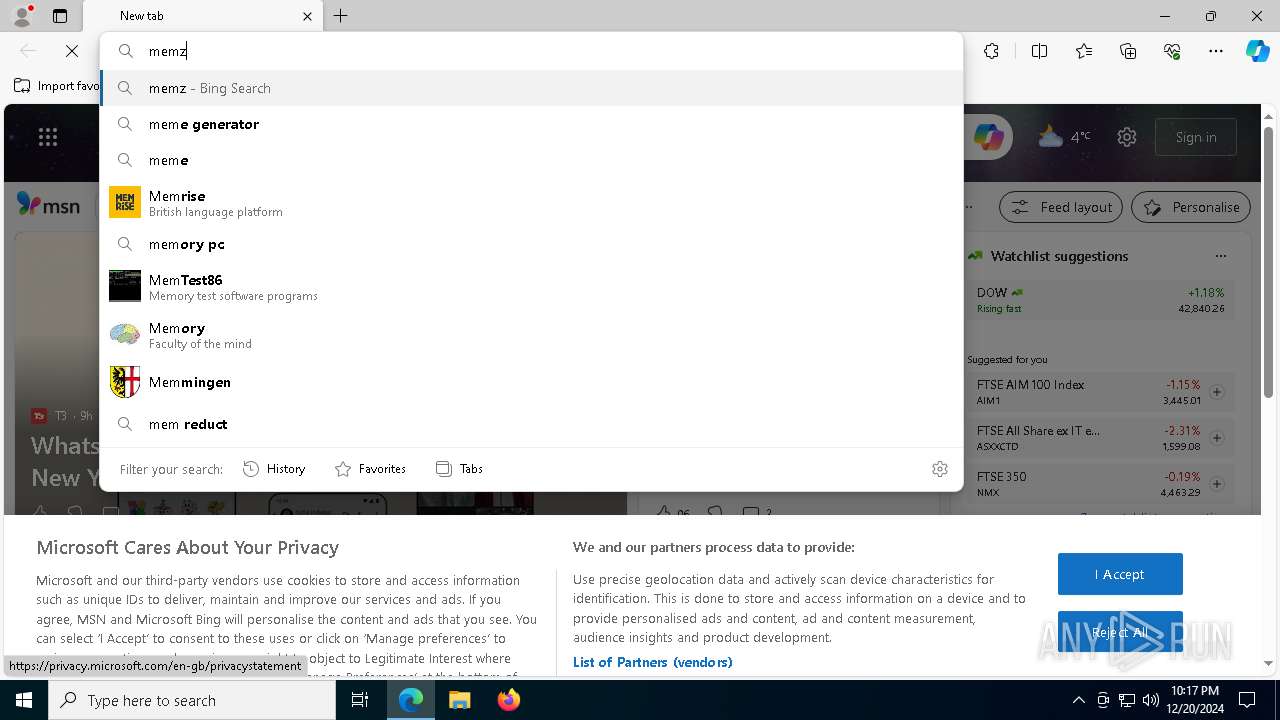Click the Sign in button
The image size is (1280, 720).
coord(1196,137)
